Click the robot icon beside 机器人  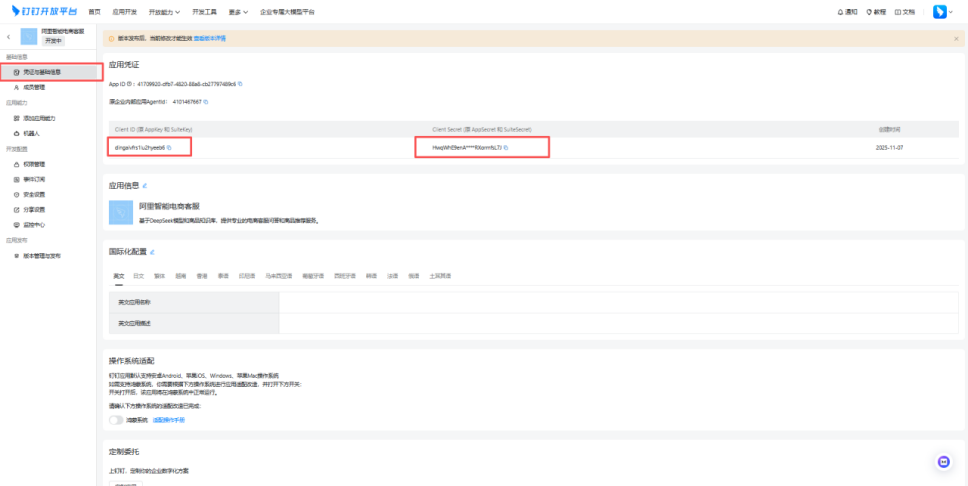coord(17,133)
